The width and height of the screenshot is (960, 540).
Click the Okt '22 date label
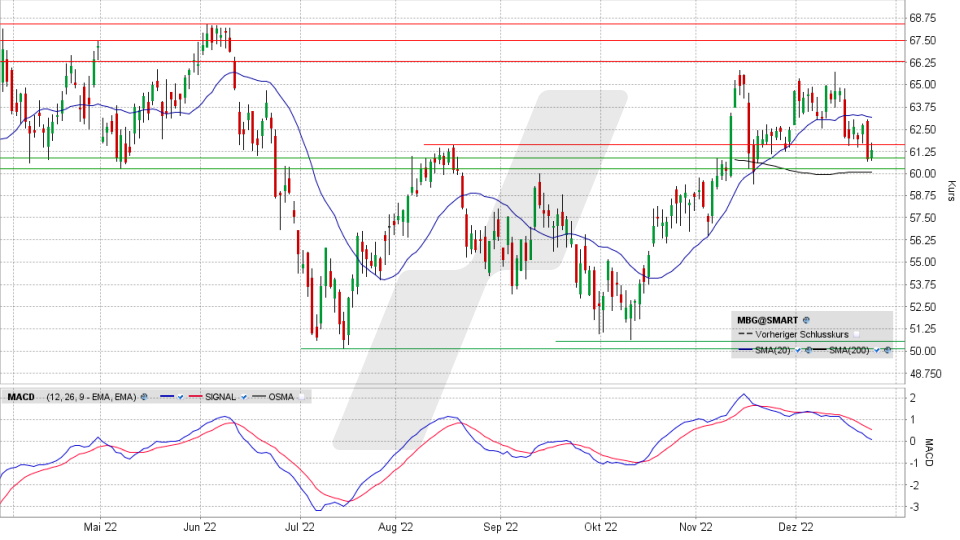601,527
